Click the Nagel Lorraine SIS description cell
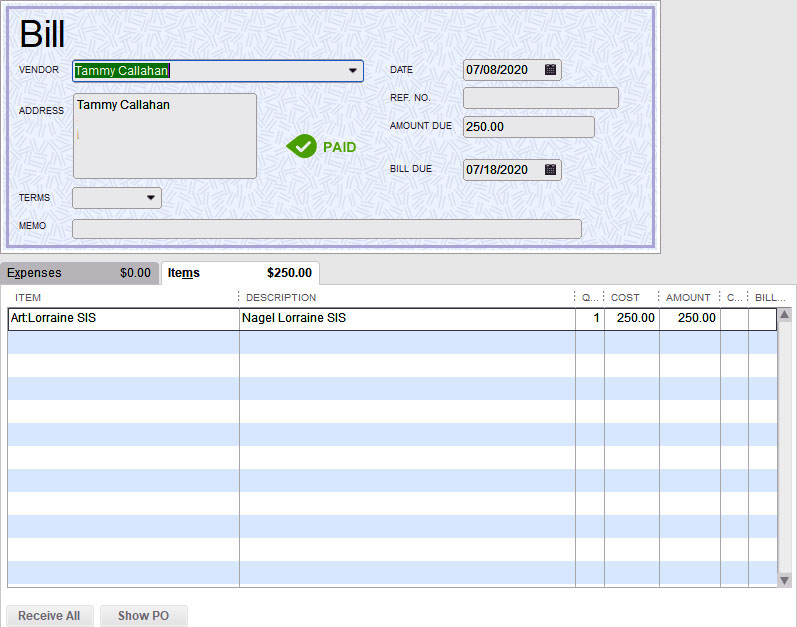The height and width of the screenshot is (627, 797). (x=406, y=319)
